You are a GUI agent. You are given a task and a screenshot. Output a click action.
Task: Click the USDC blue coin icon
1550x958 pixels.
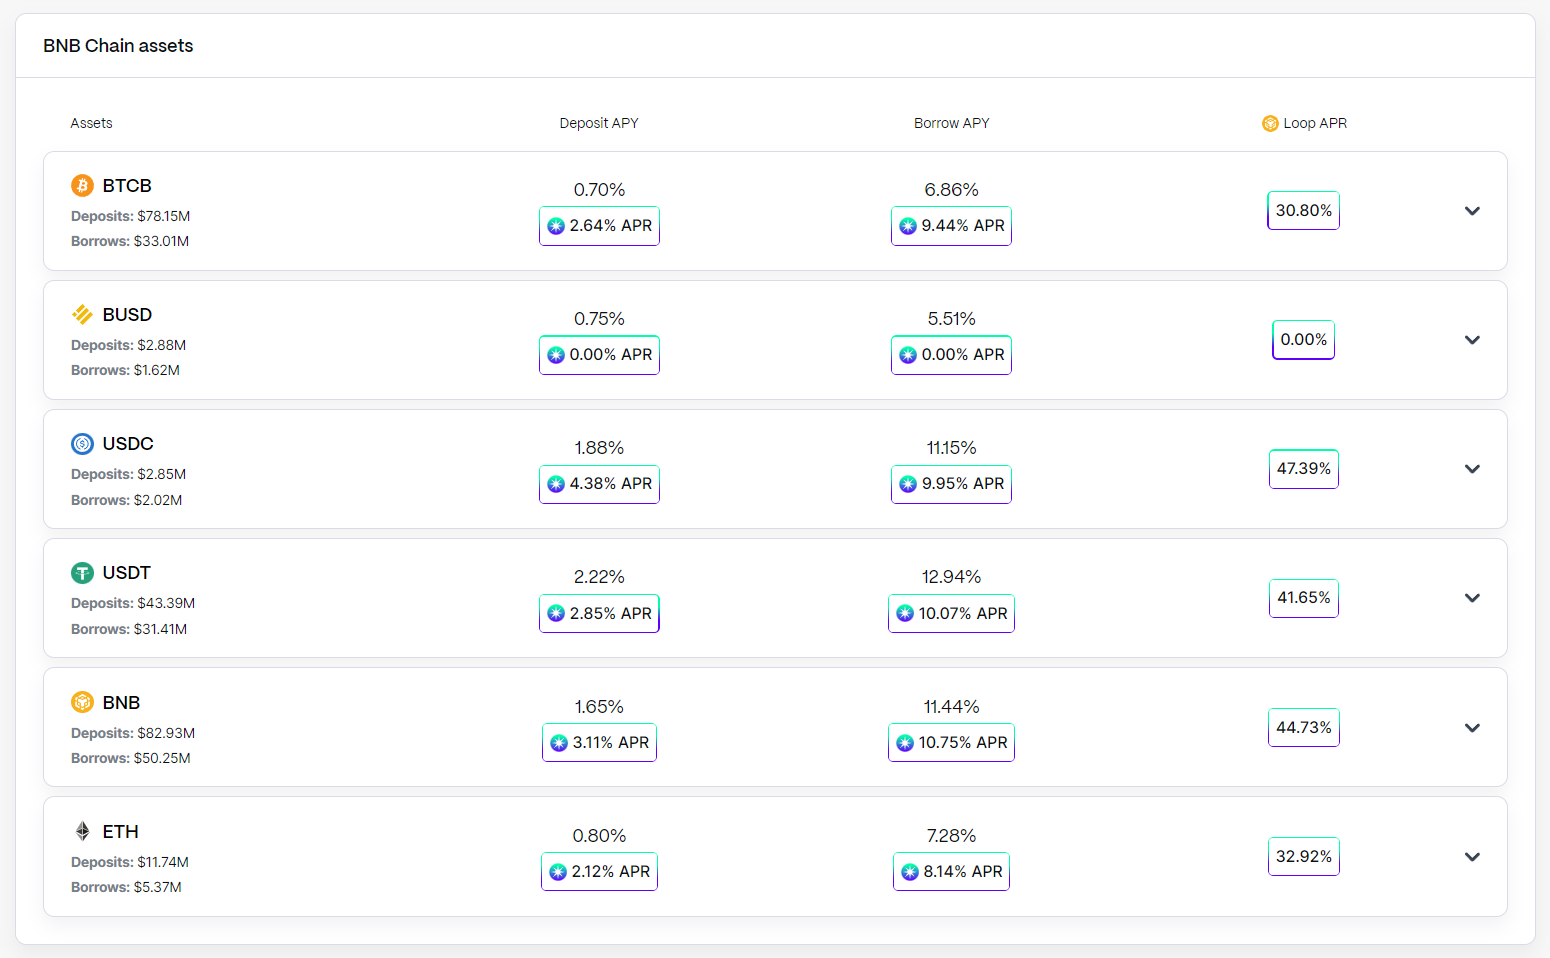[82, 443]
